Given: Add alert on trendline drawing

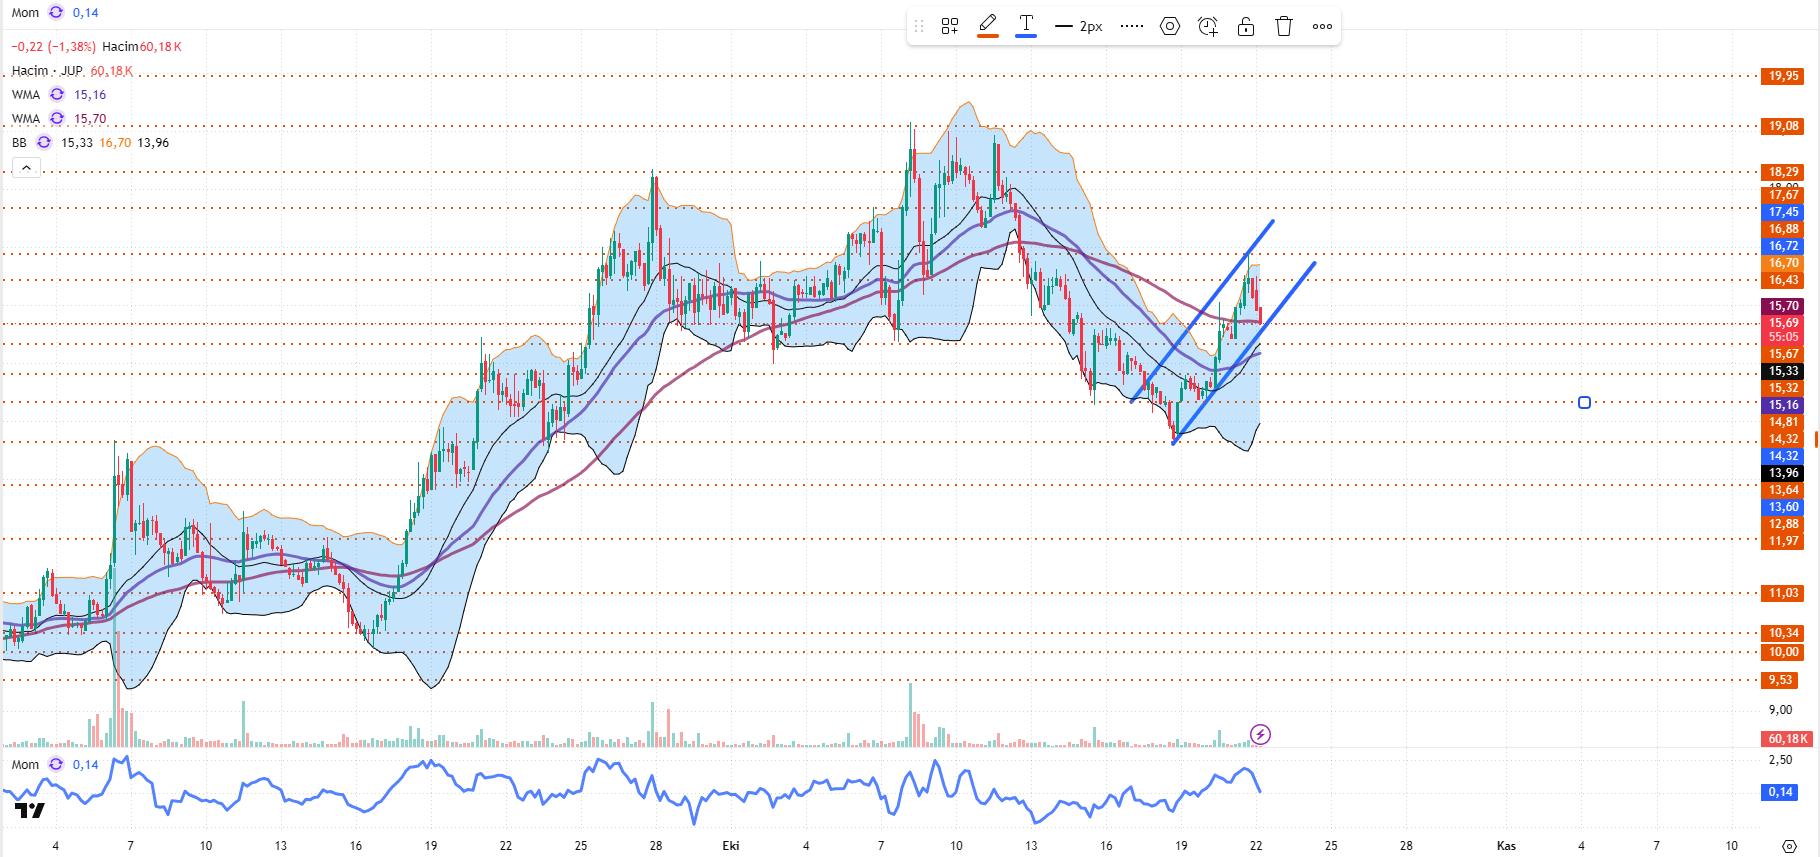Looking at the screenshot, I should pyautogui.click(x=1208, y=26).
